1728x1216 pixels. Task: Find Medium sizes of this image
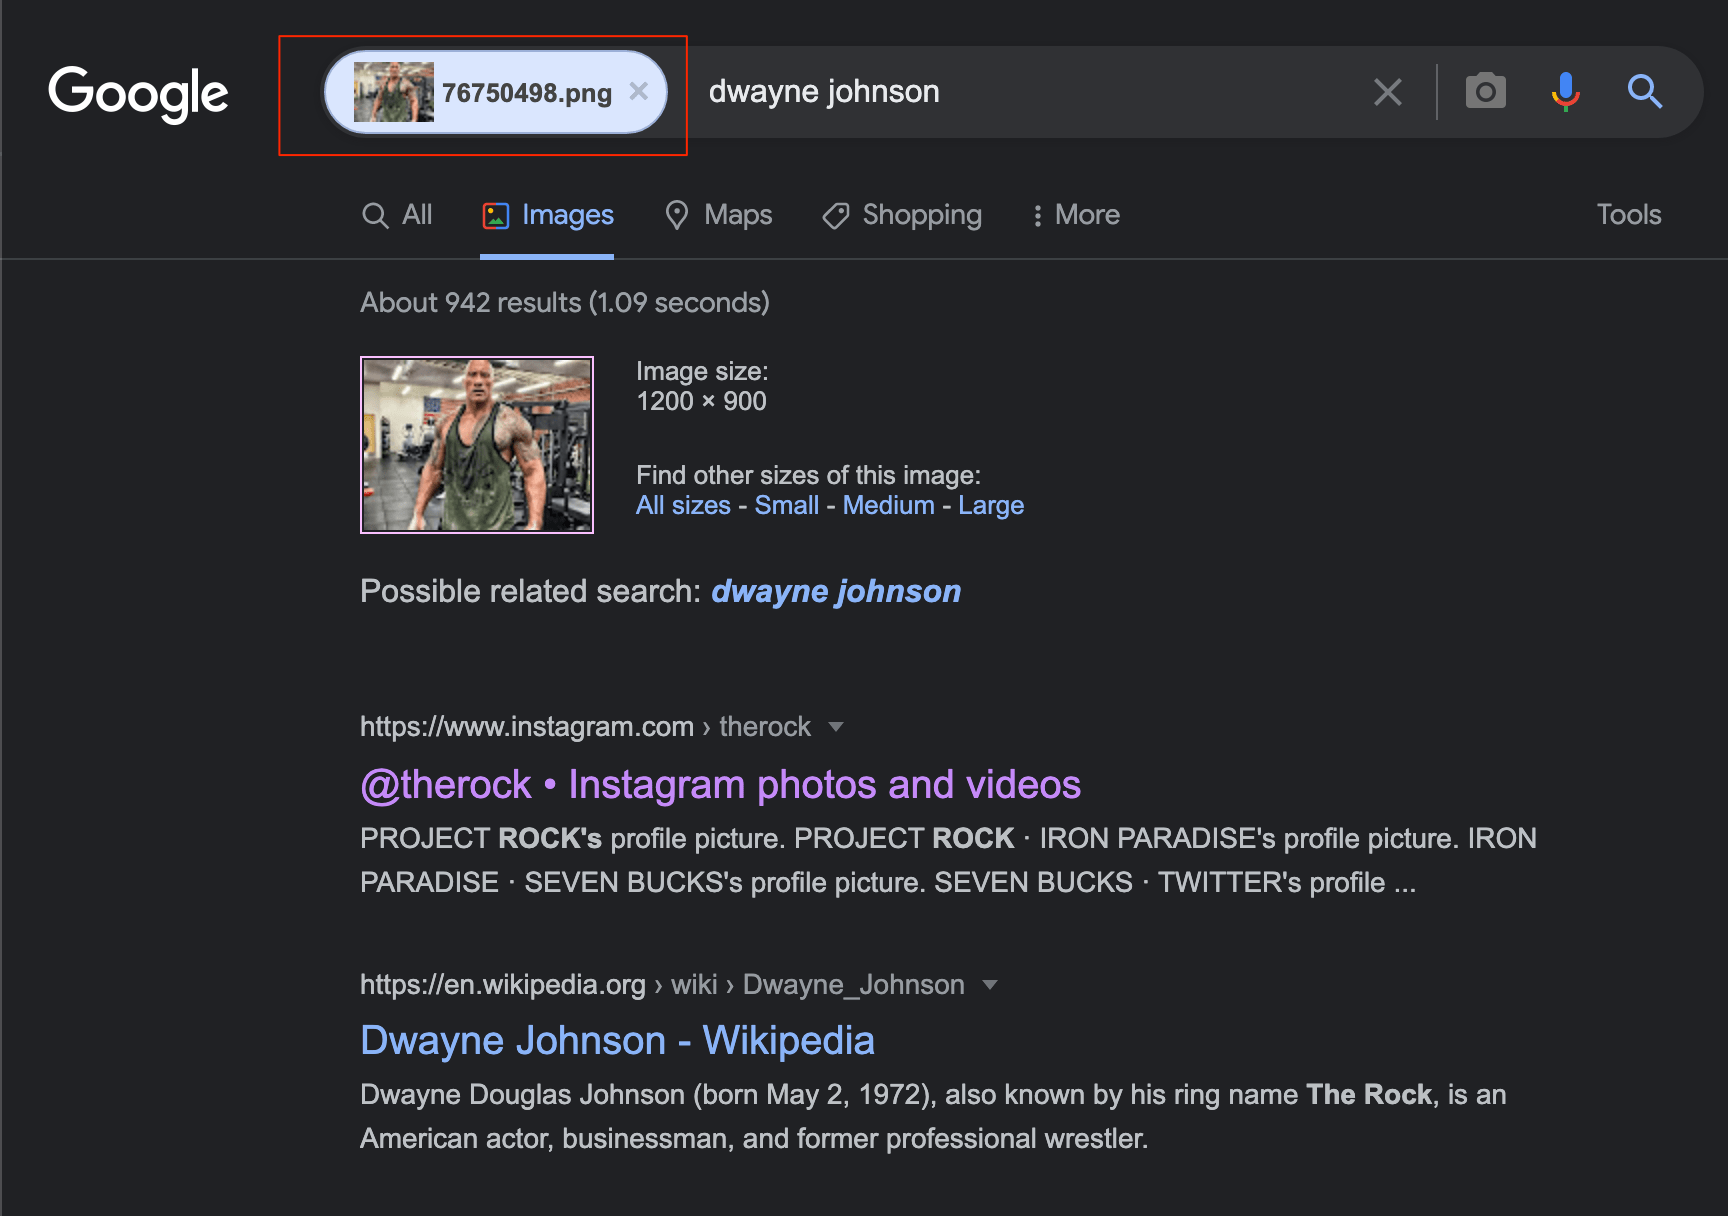coord(889,505)
